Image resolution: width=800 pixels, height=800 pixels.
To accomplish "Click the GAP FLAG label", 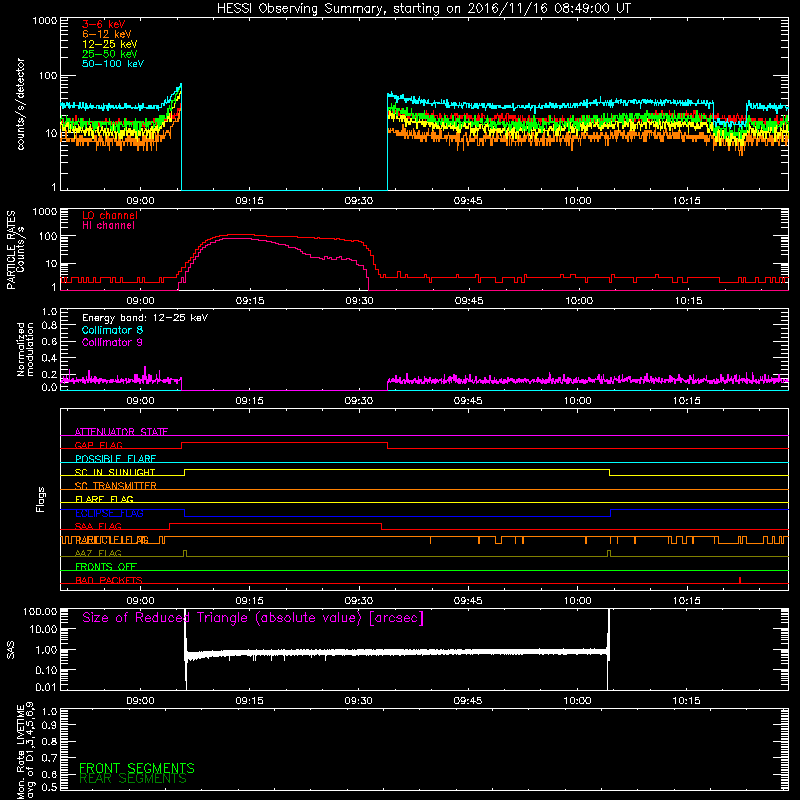I will coord(98,445).
